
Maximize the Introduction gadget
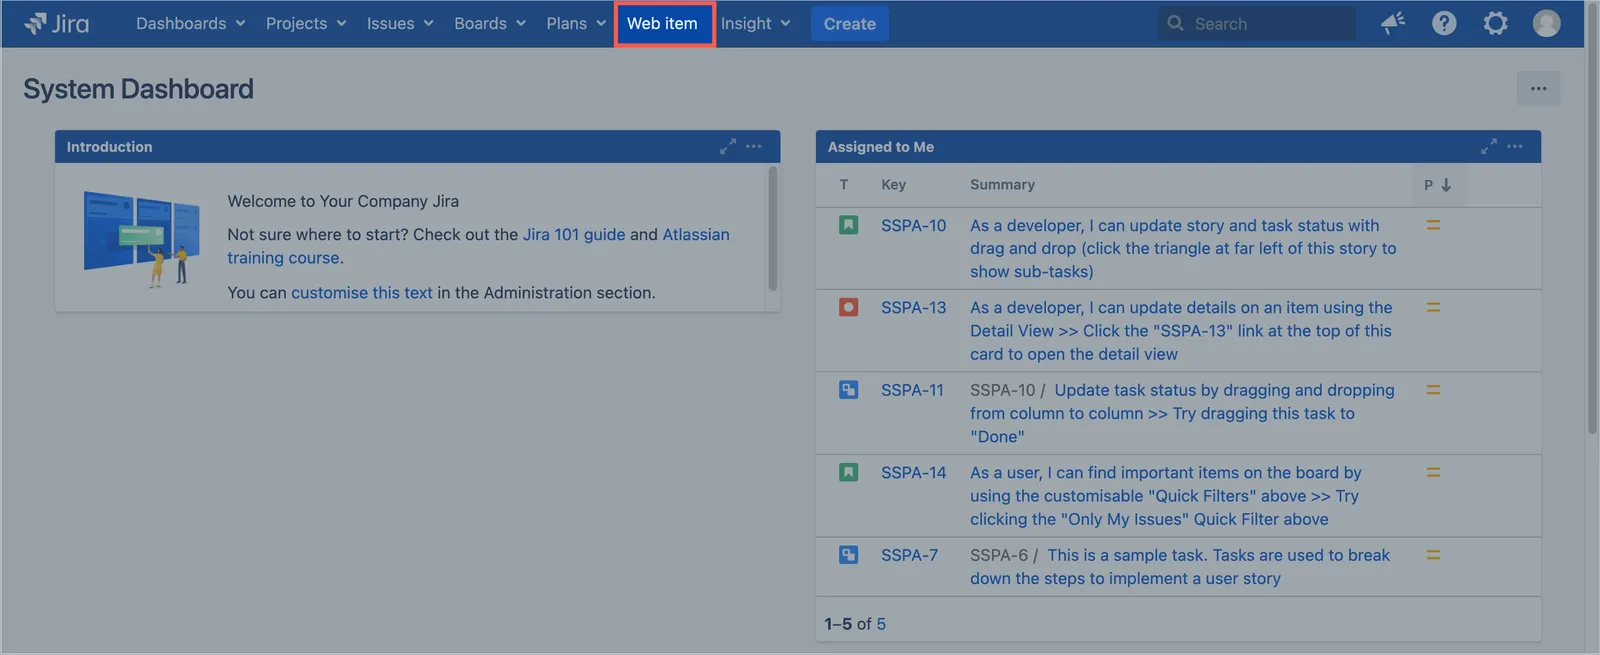728,146
